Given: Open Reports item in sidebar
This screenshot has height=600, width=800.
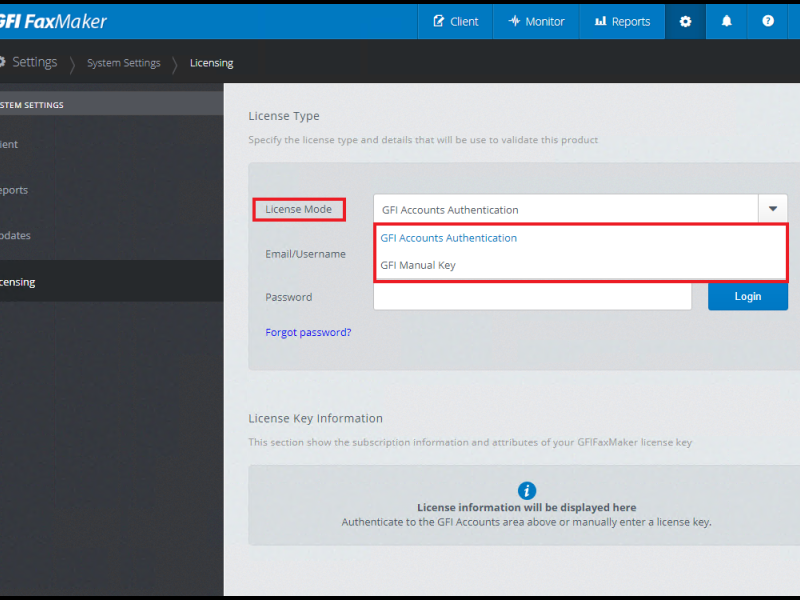Looking at the screenshot, I should pos(111,190).
